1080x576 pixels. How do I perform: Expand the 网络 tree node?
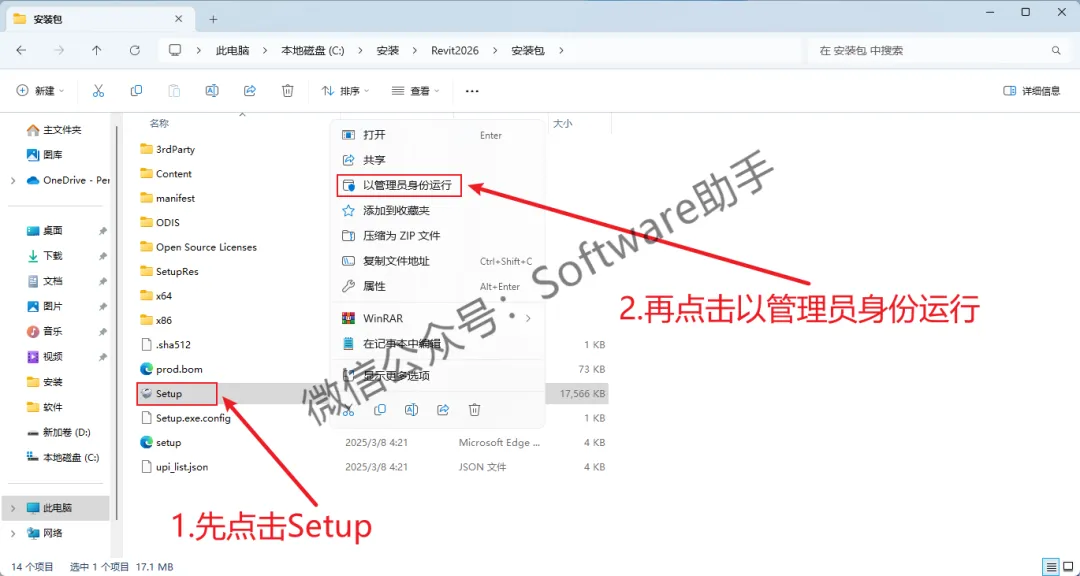(12, 533)
